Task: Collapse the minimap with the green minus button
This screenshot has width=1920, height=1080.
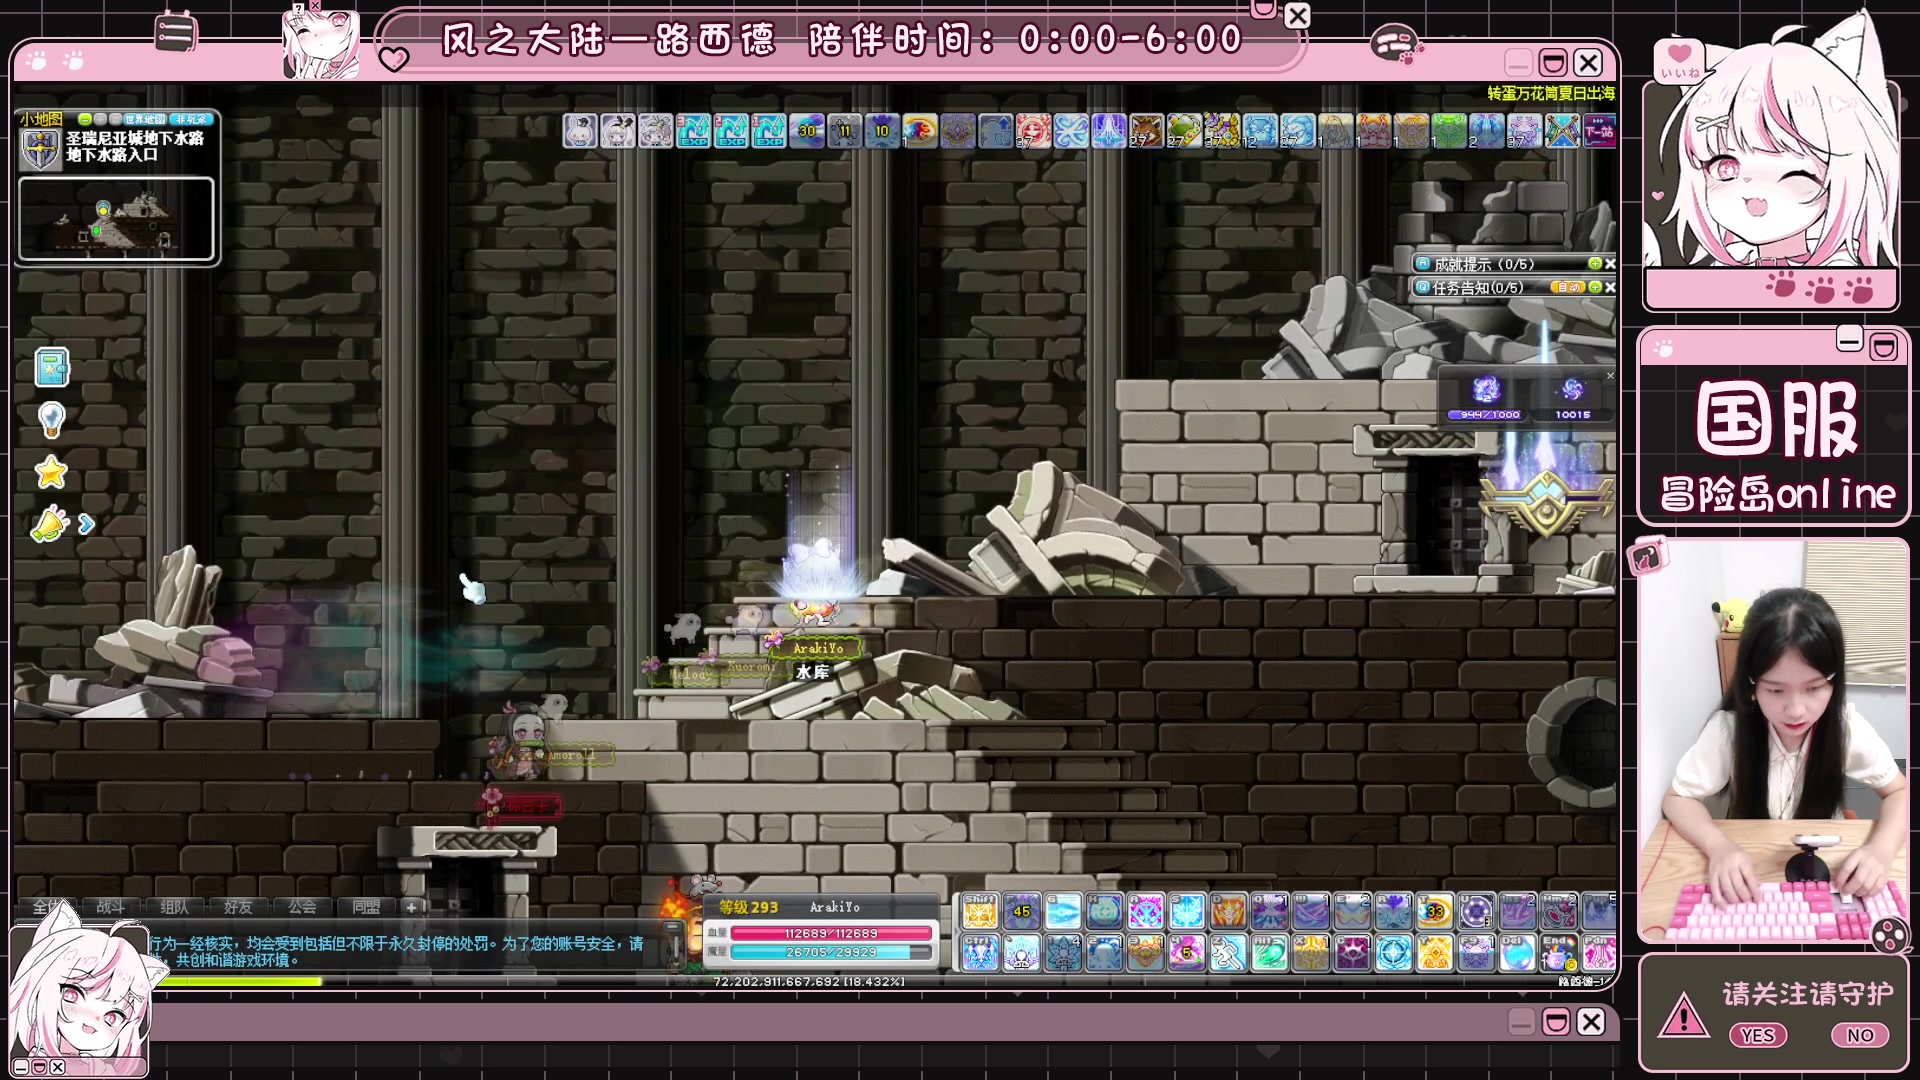Action: pyautogui.click(x=85, y=119)
